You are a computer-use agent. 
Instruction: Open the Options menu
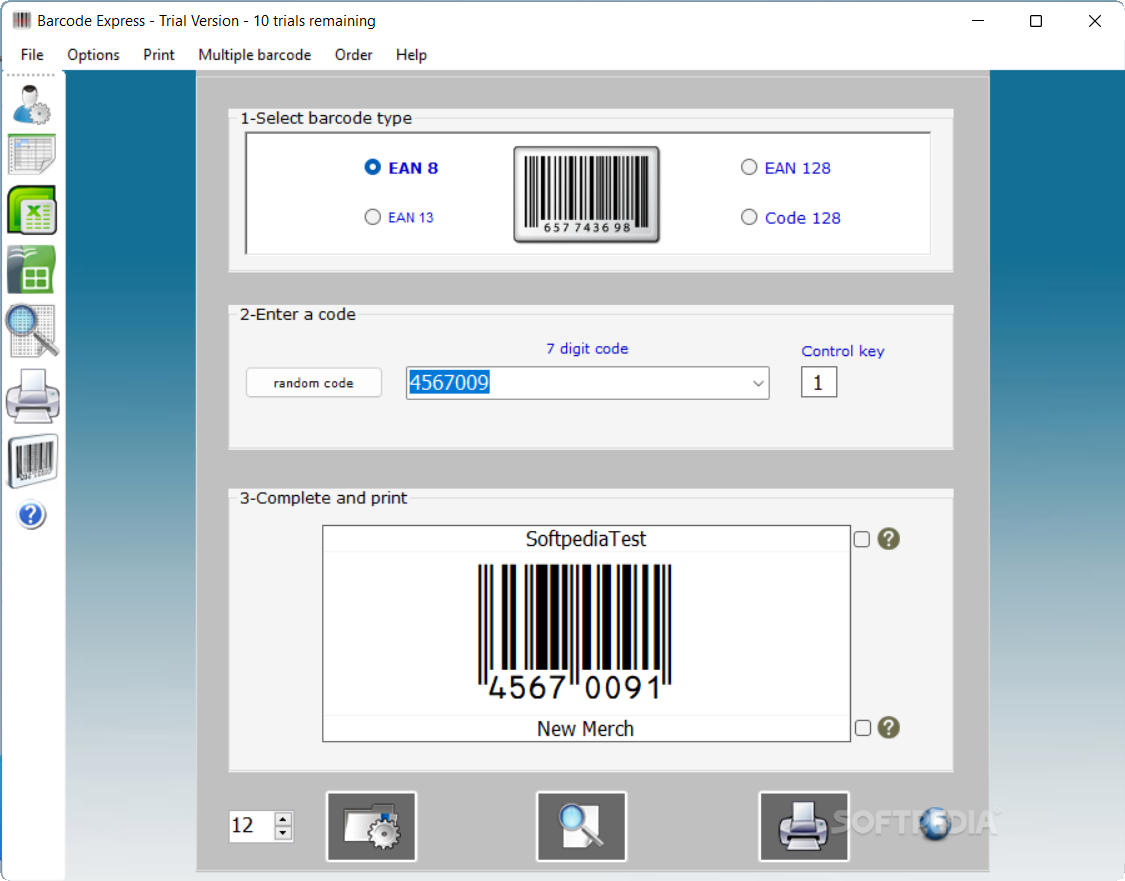[x=93, y=55]
